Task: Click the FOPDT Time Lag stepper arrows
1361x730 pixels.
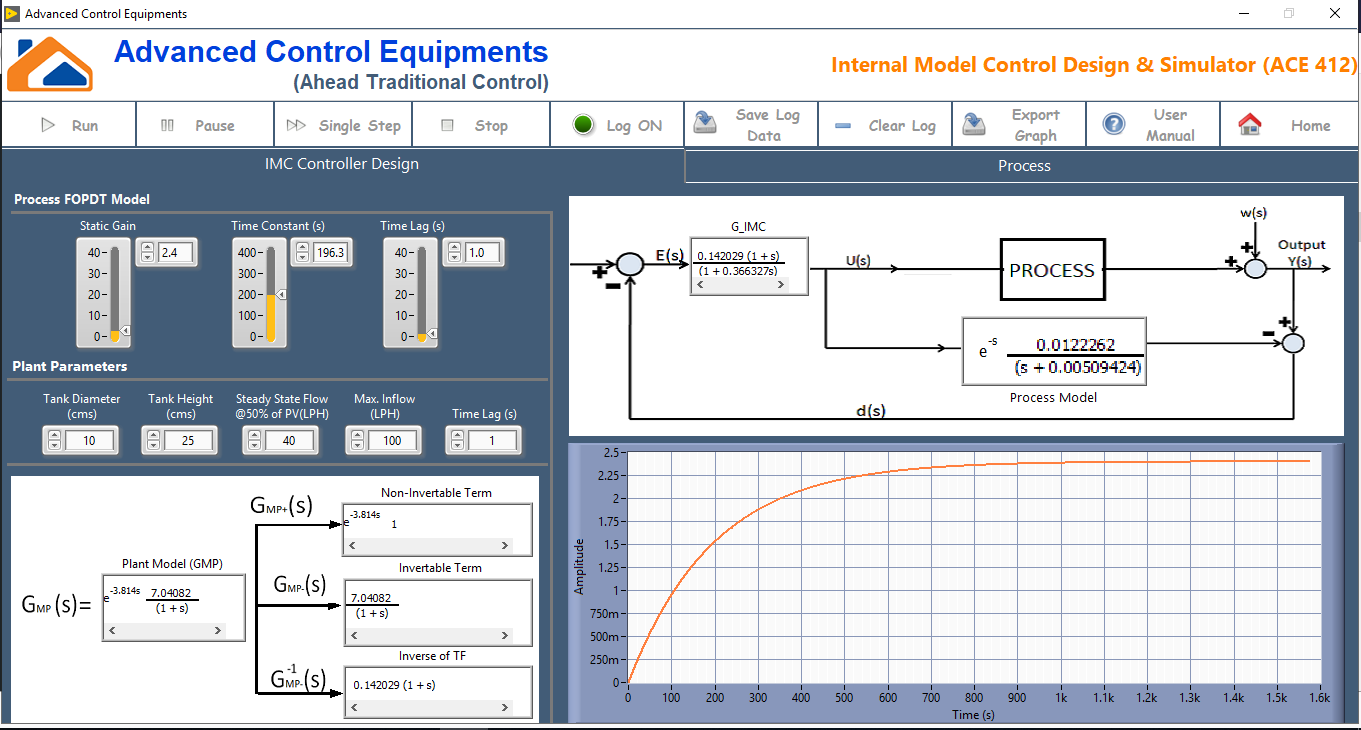Action: click(x=452, y=253)
